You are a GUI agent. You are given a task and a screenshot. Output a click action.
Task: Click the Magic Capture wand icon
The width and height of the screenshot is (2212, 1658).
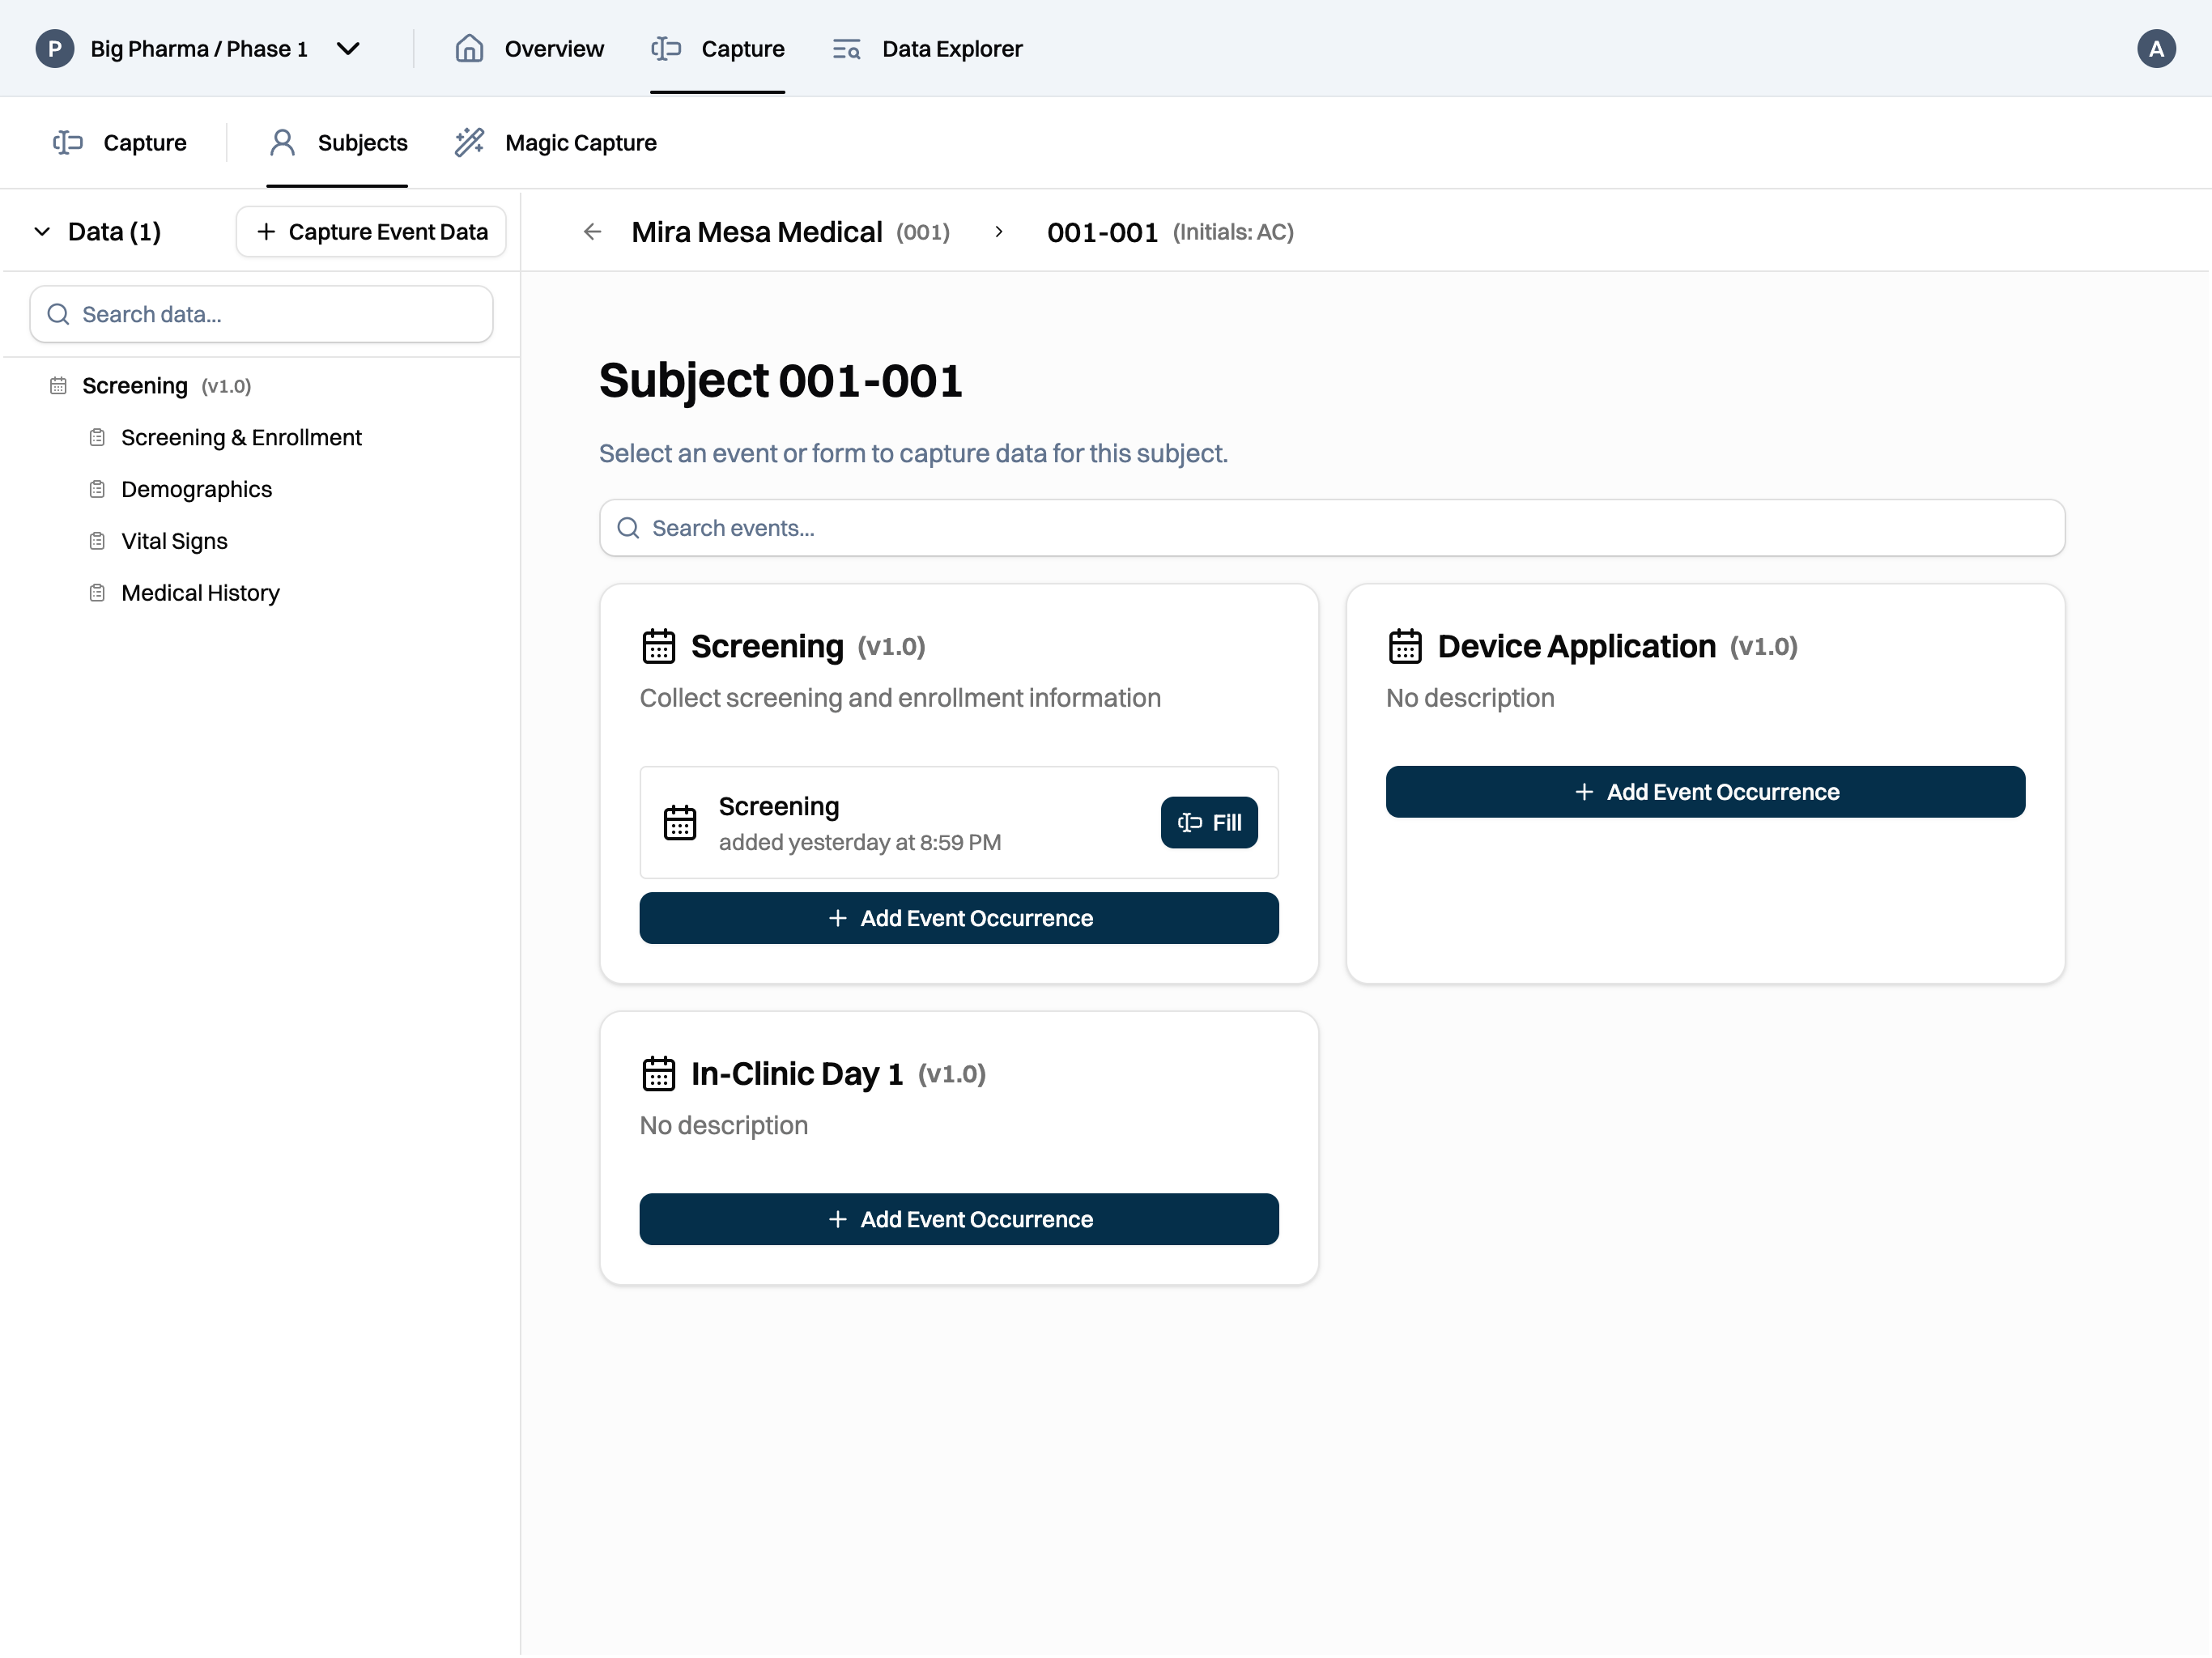pyautogui.click(x=469, y=143)
